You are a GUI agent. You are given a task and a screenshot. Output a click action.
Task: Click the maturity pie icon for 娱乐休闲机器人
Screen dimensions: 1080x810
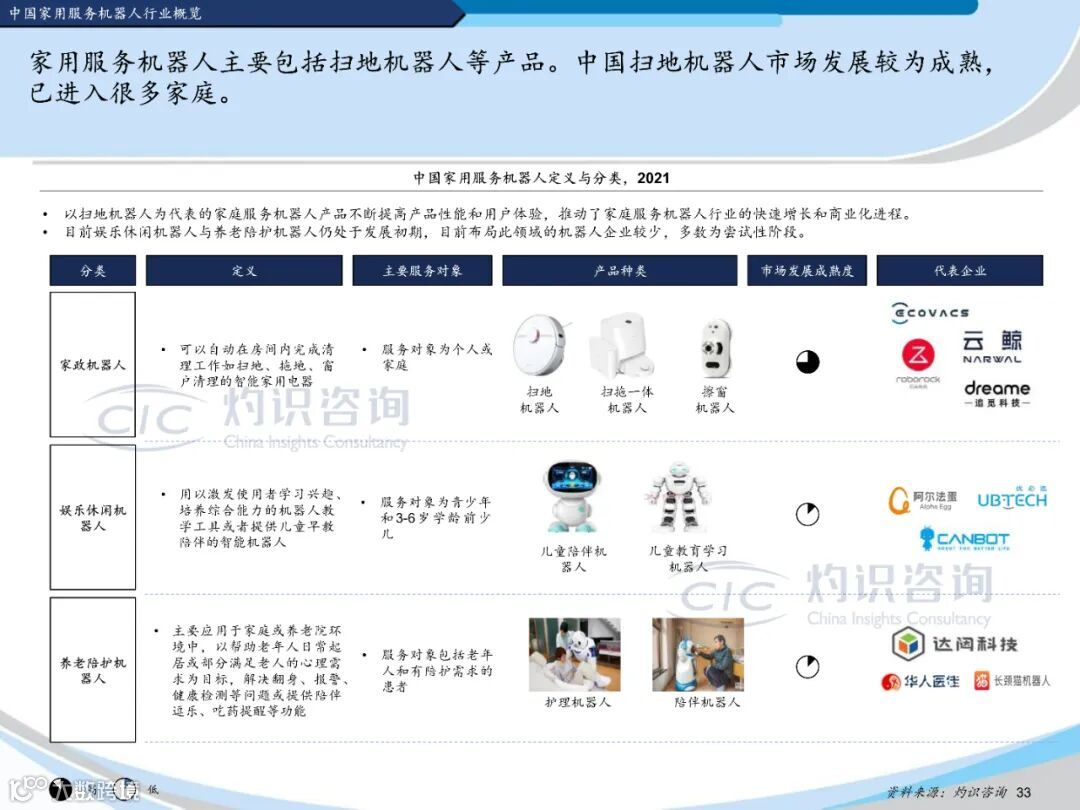pos(807,514)
